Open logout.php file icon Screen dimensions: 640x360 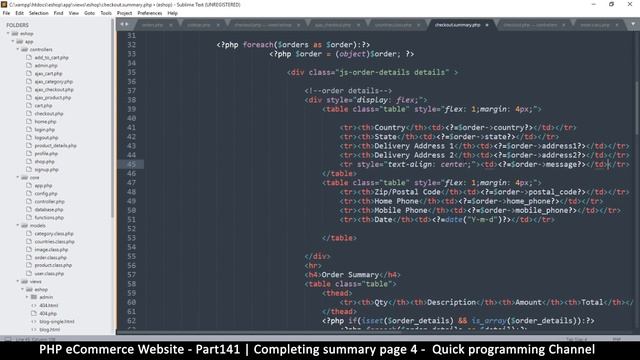(29, 138)
